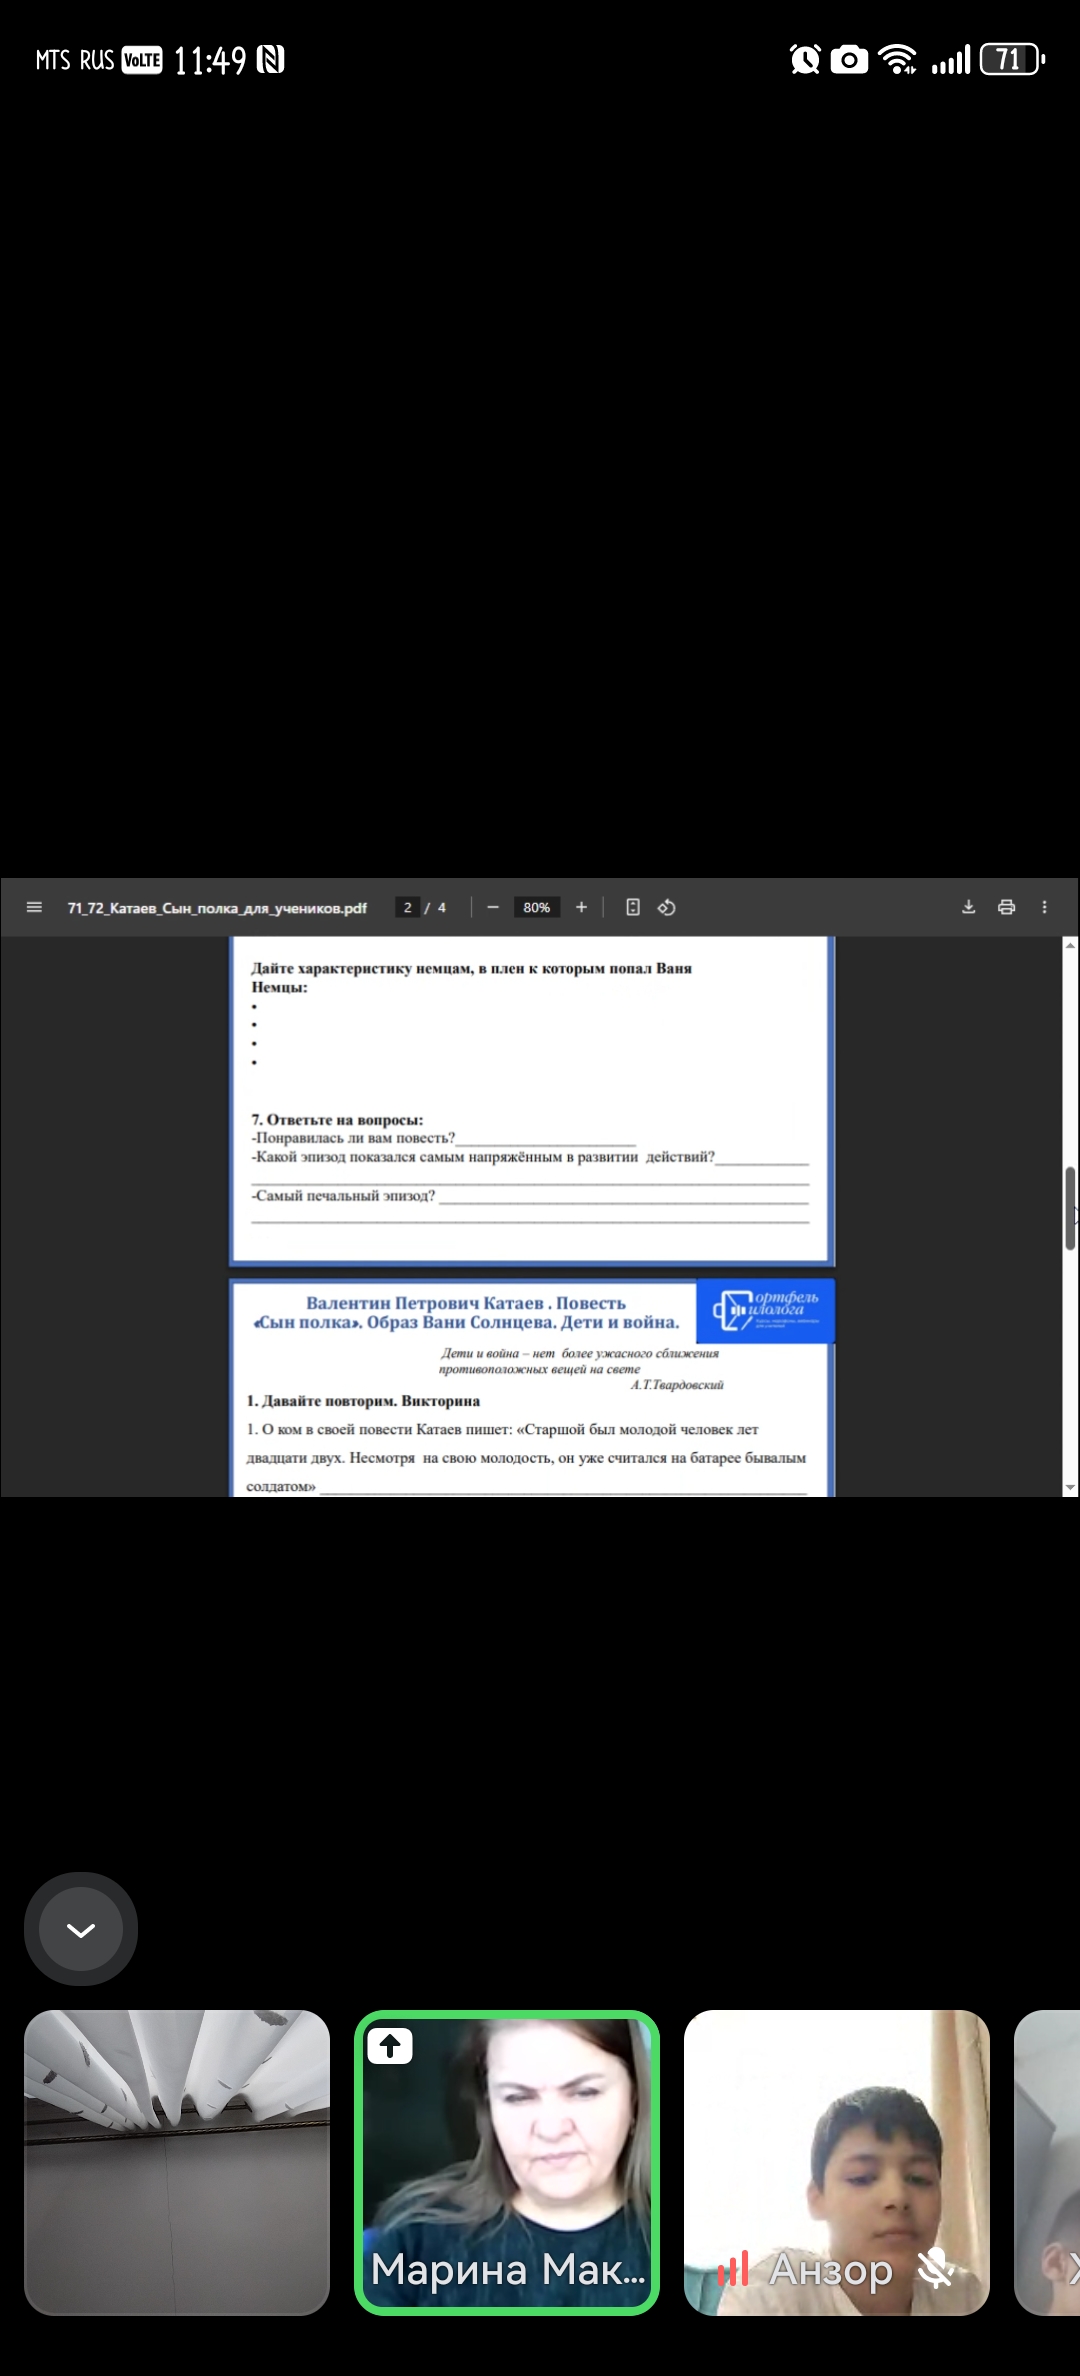Click the PDF scrollbar up arrow
This screenshot has height=2376, width=1080.
coord(1070,945)
